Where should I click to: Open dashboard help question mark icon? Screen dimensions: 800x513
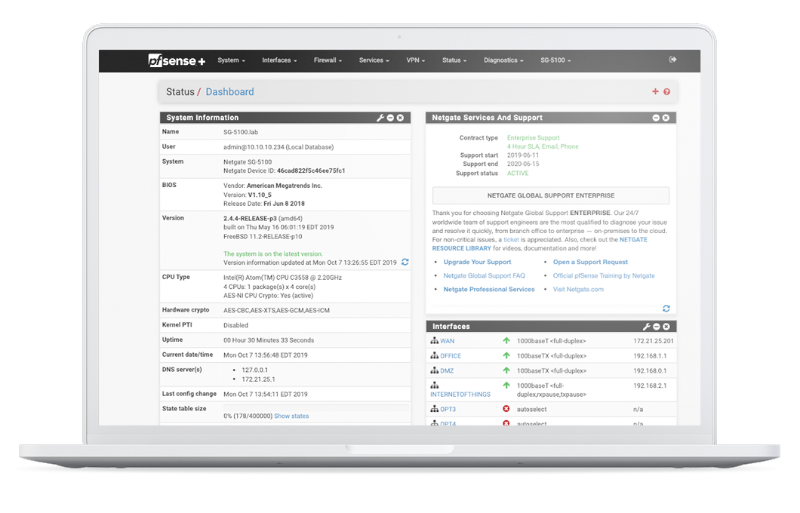tap(666, 92)
